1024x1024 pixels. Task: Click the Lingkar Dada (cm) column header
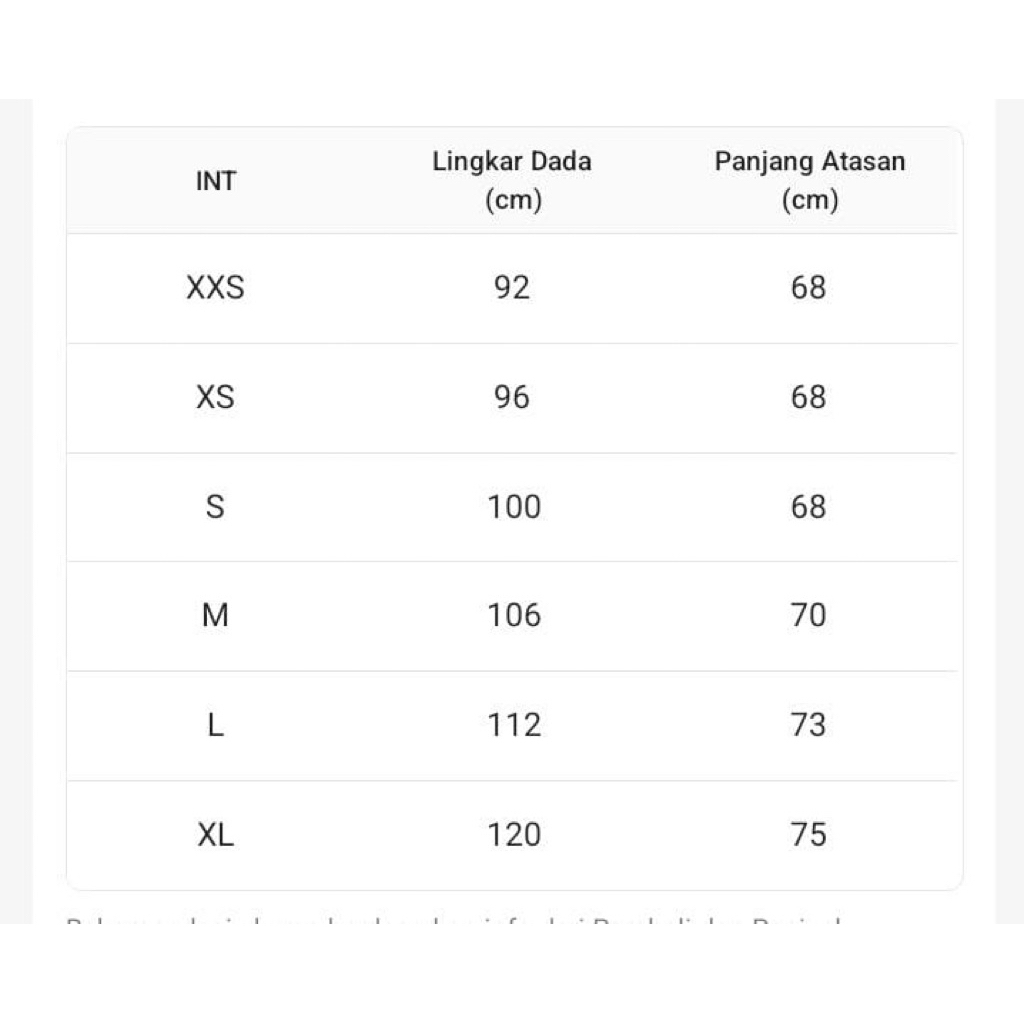pyautogui.click(x=512, y=180)
